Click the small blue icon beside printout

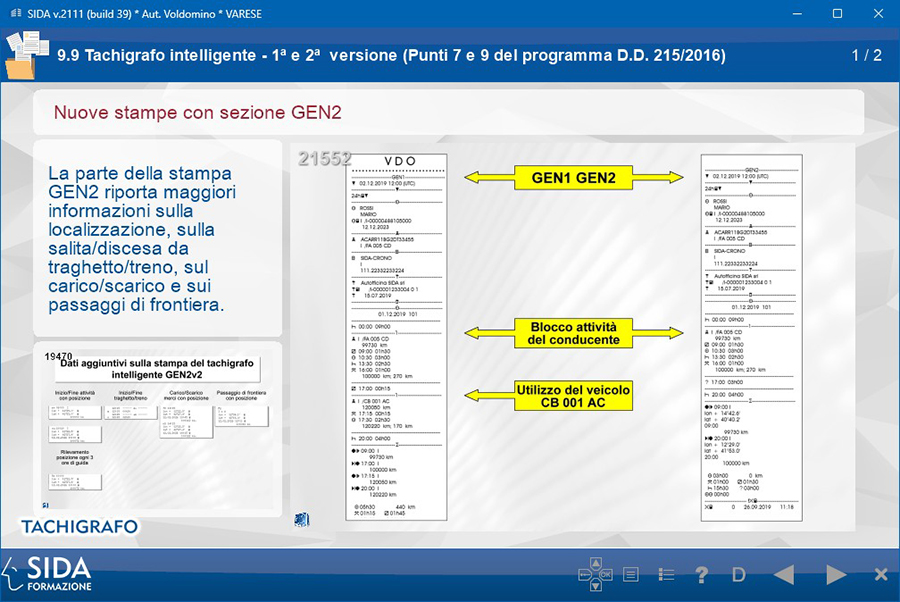(299, 518)
